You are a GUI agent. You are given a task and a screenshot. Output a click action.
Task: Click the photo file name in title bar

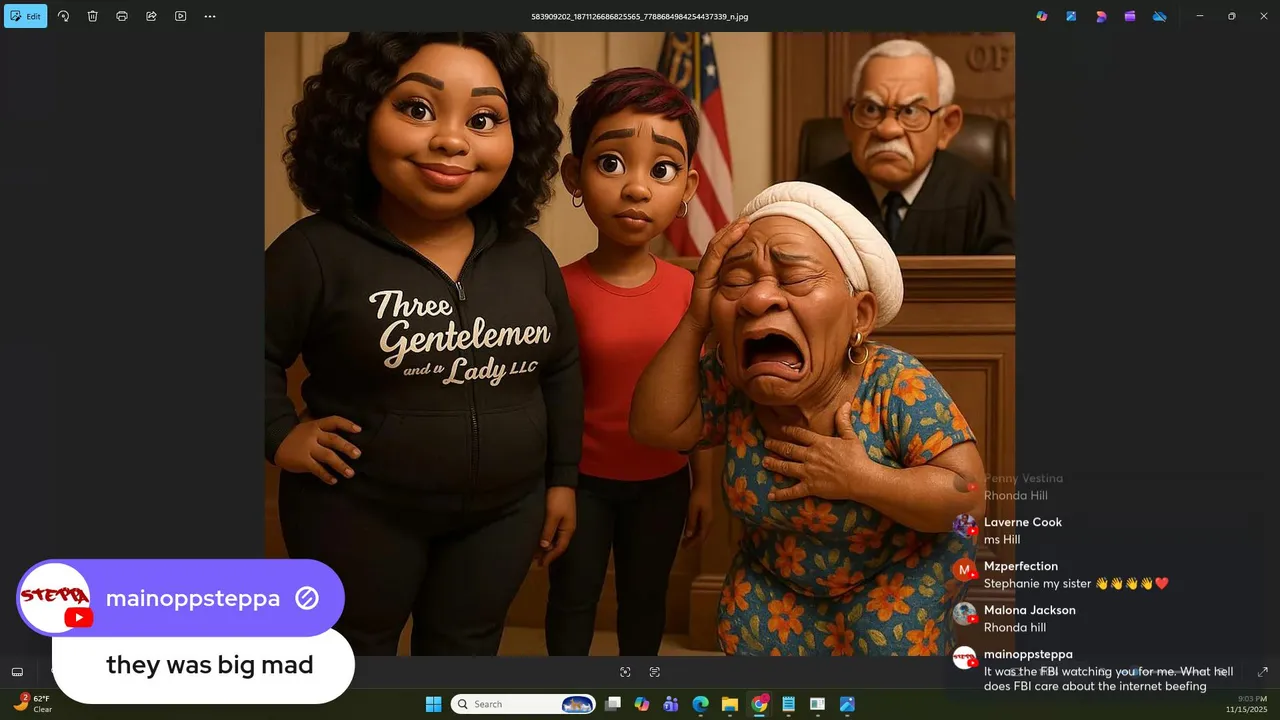coord(640,17)
